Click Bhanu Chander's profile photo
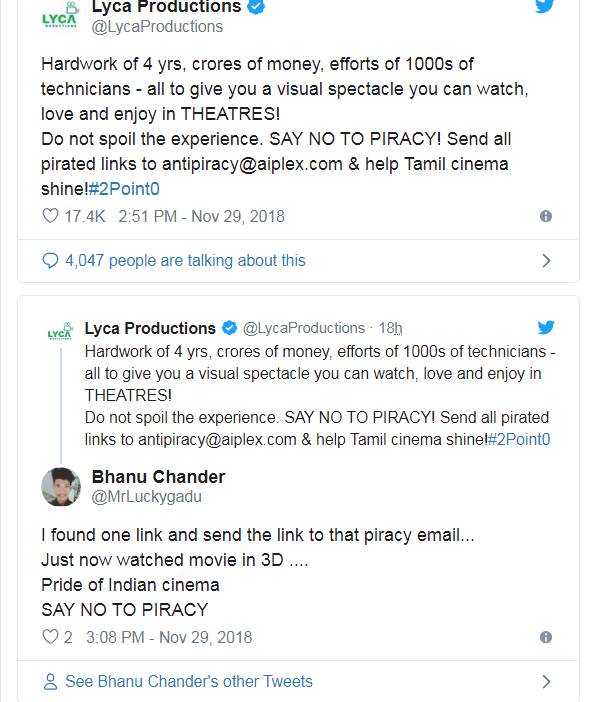 61,487
